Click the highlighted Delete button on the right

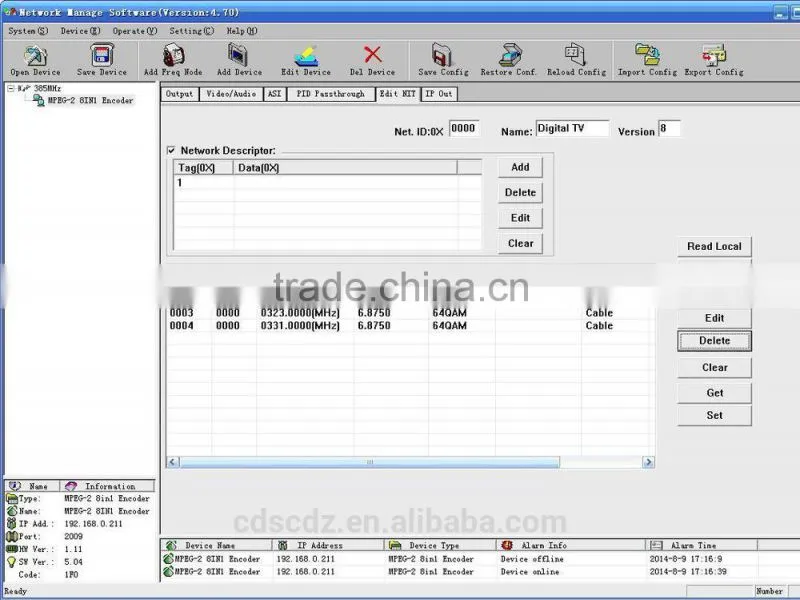[714, 341]
